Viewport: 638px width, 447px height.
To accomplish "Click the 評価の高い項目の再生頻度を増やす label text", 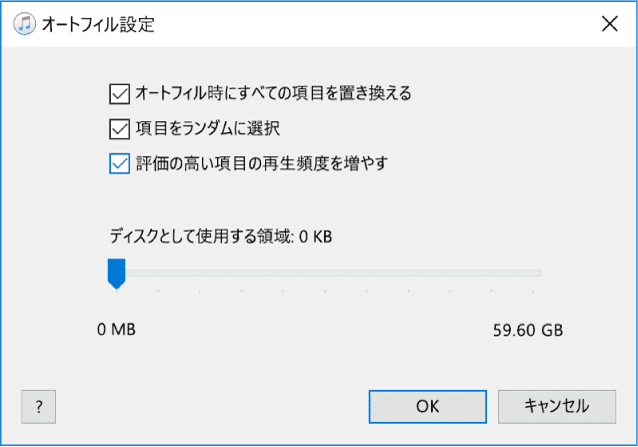I will point(261,162).
